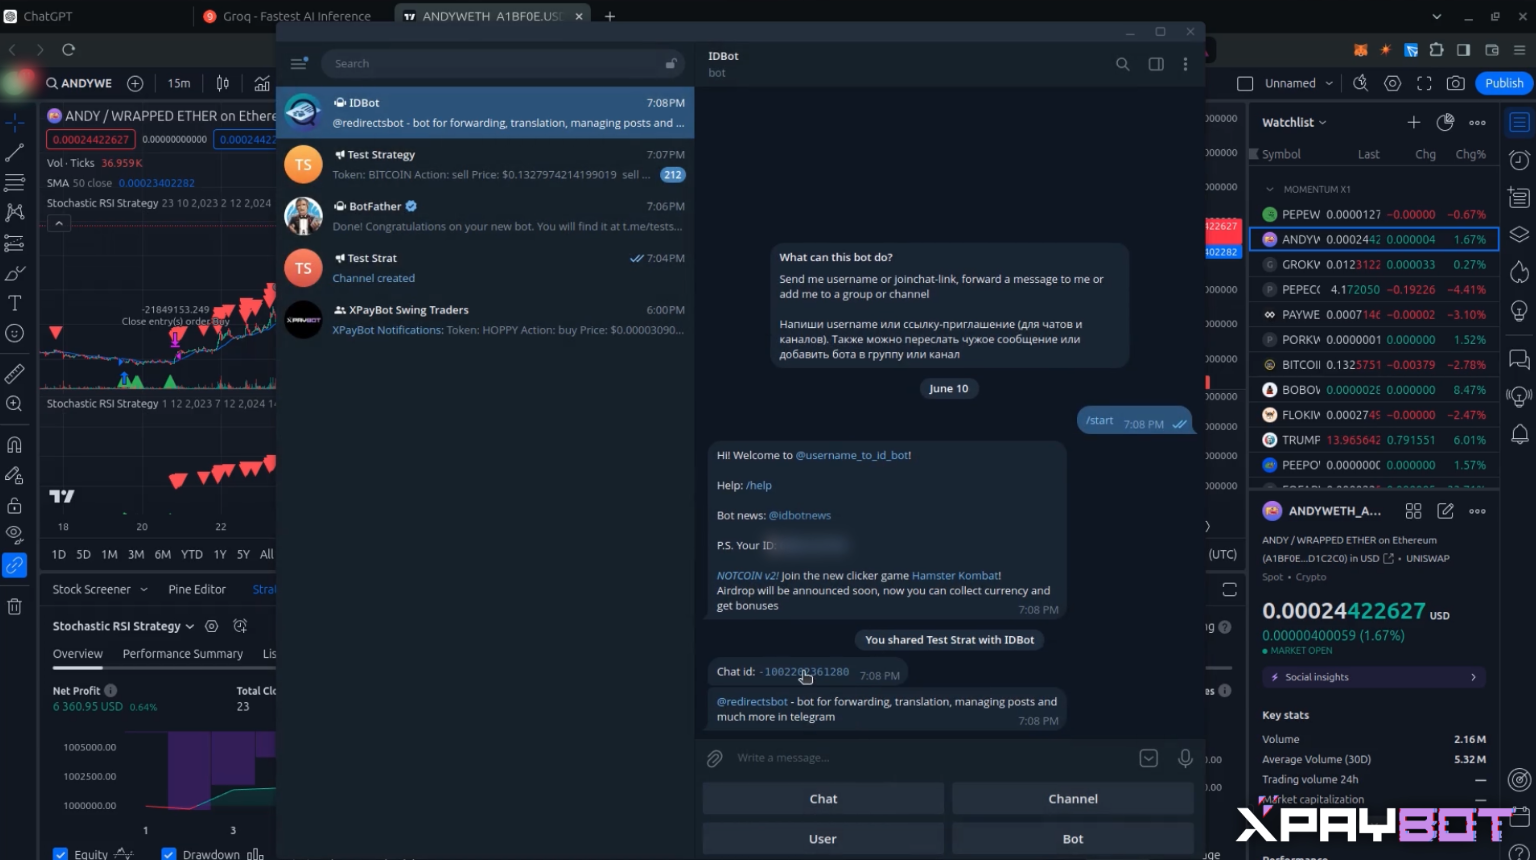Open the chart candle style selector
Image resolution: width=1536 pixels, height=860 pixels.
[x=223, y=83]
